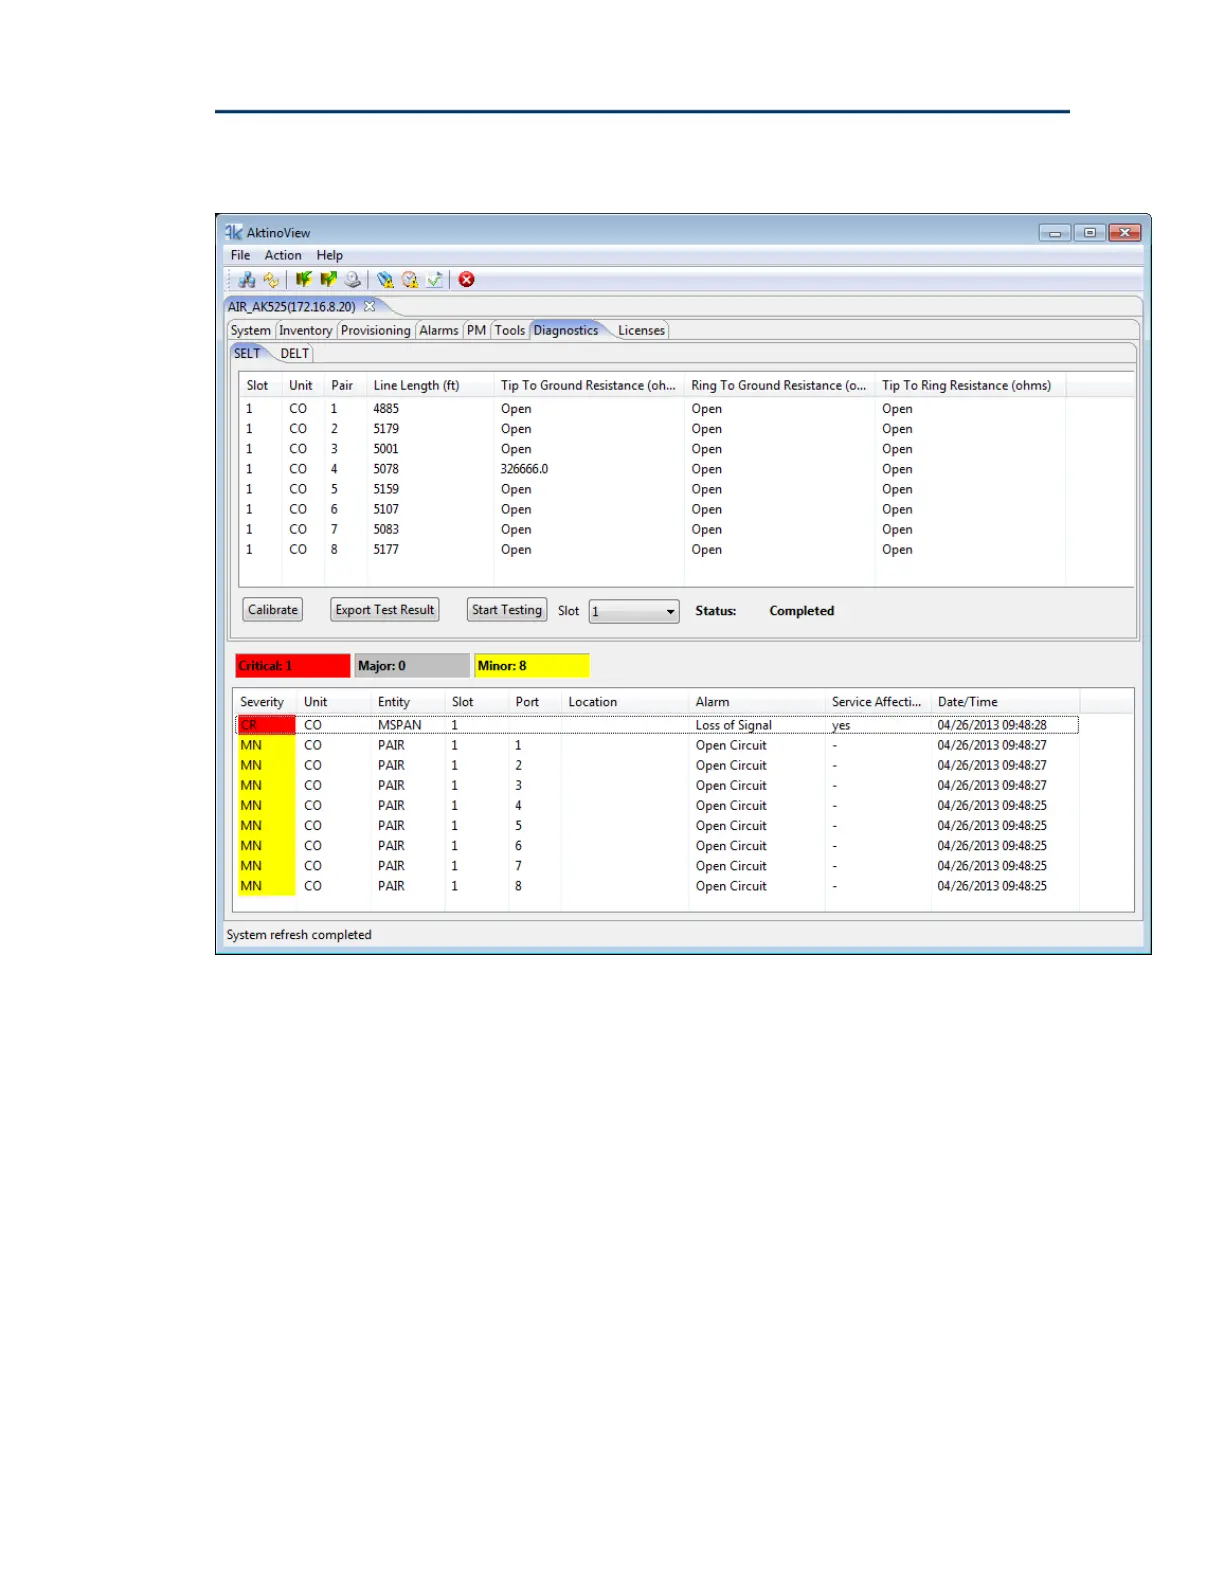Click the first green-arrow folder import icon
The height and width of the screenshot is (1584, 1224).
coord(303,280)
